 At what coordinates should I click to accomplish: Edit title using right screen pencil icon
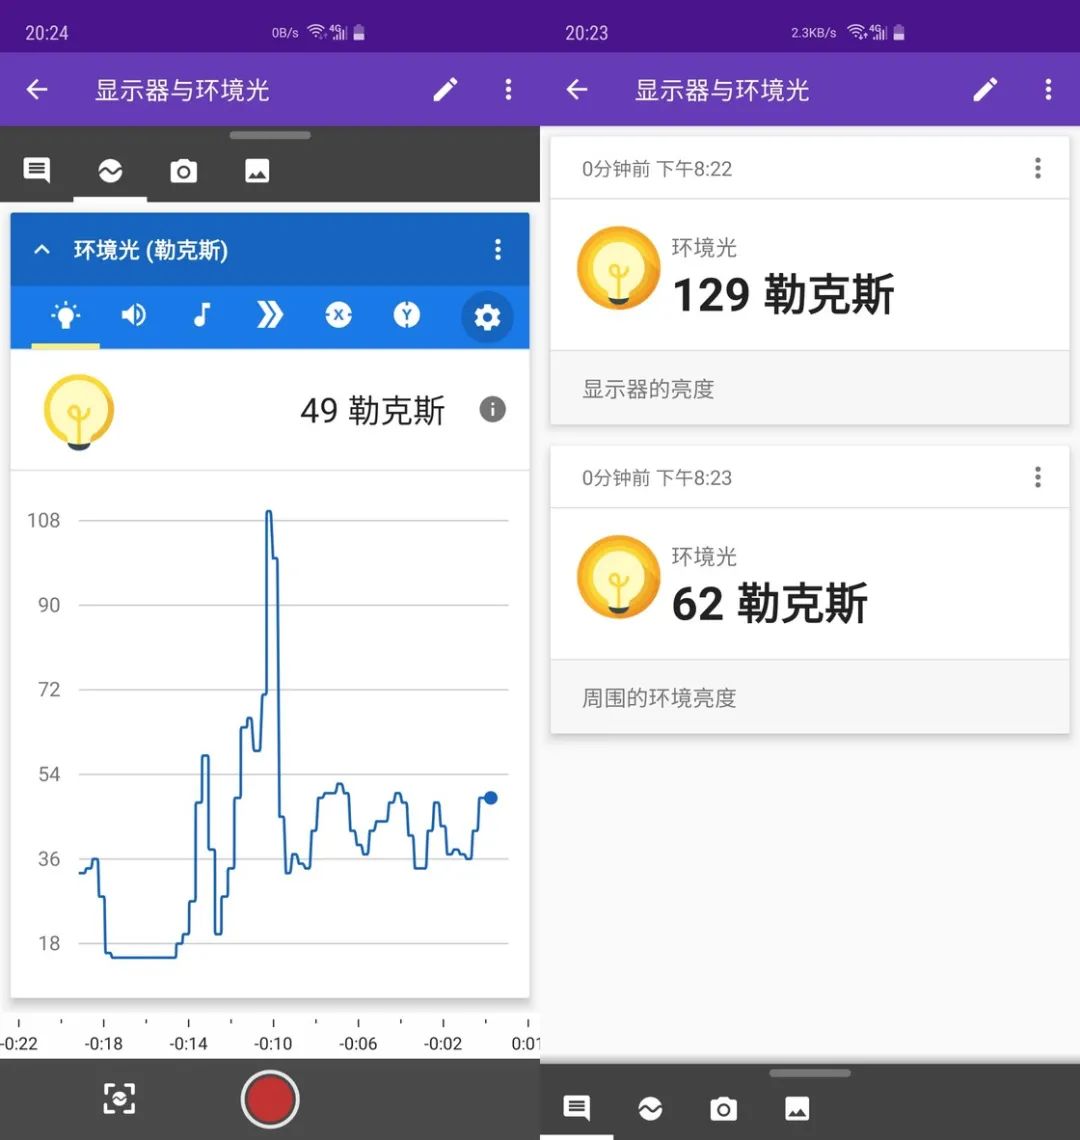[x=985, y=89]
